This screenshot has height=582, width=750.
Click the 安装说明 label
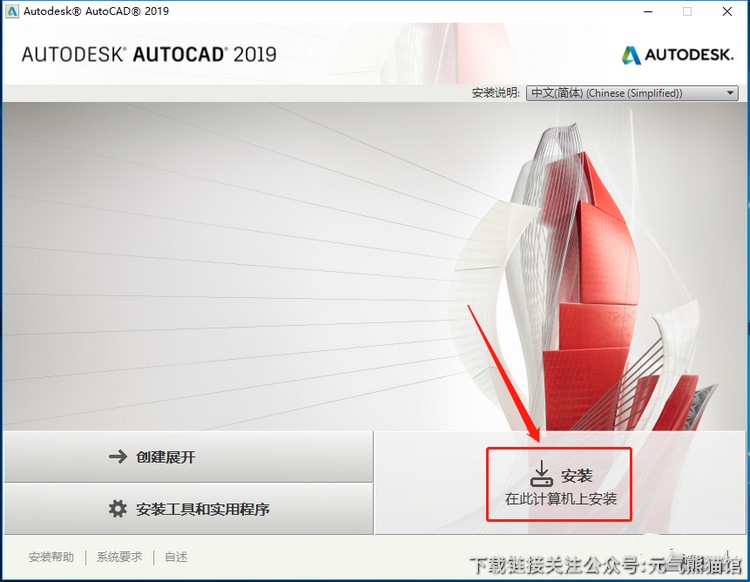[495, 93]
